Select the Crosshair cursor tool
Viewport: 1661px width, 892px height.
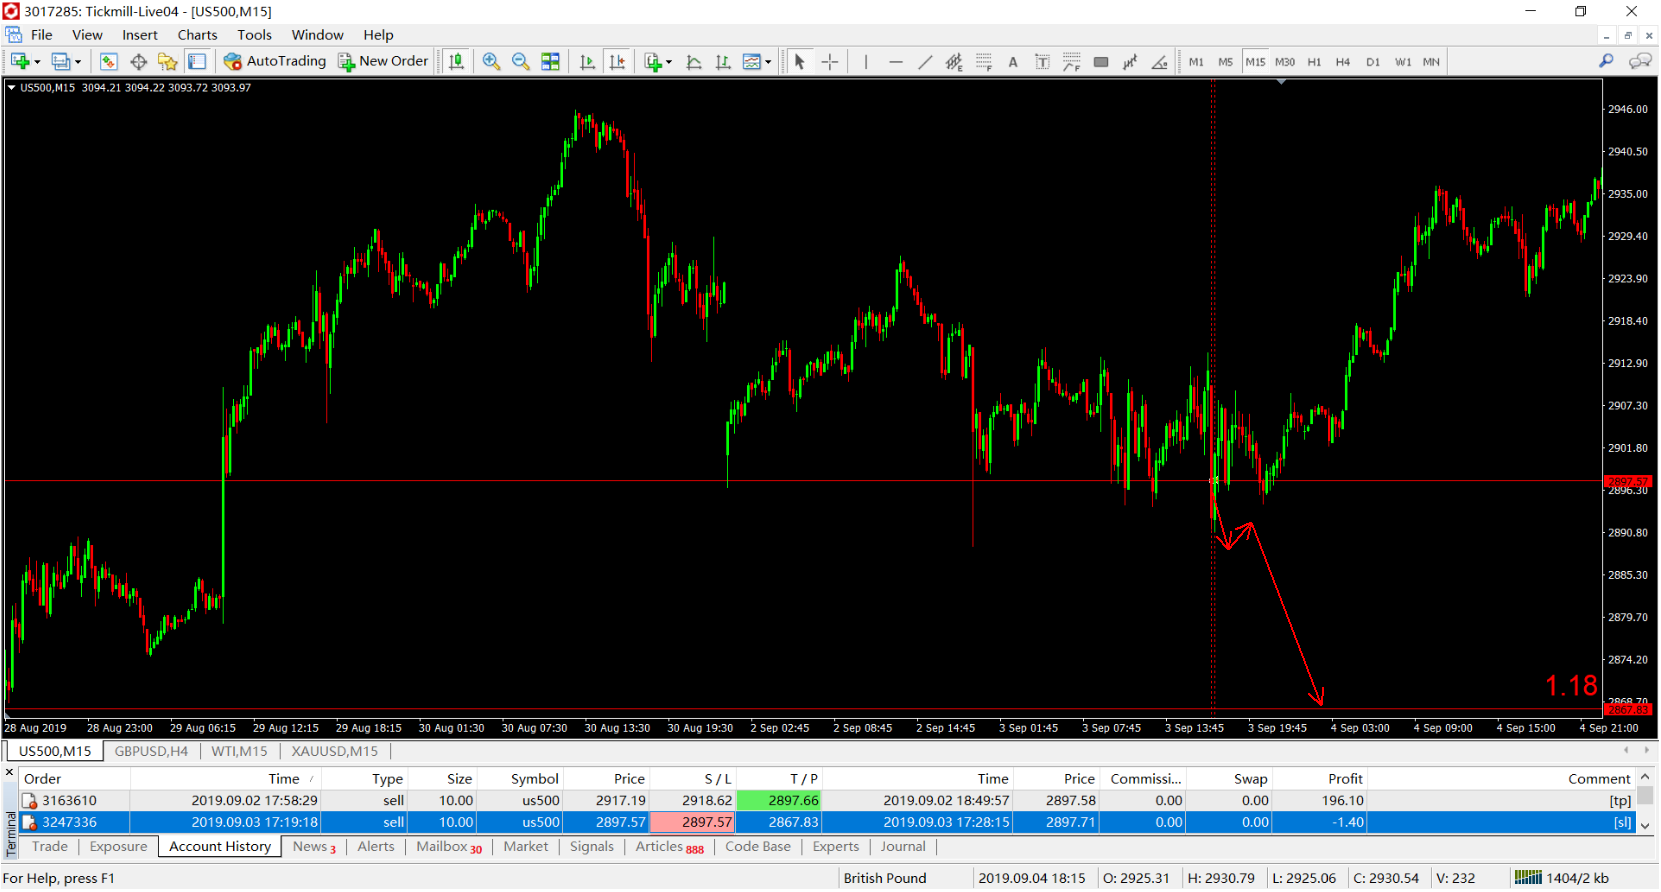point(830,62)
